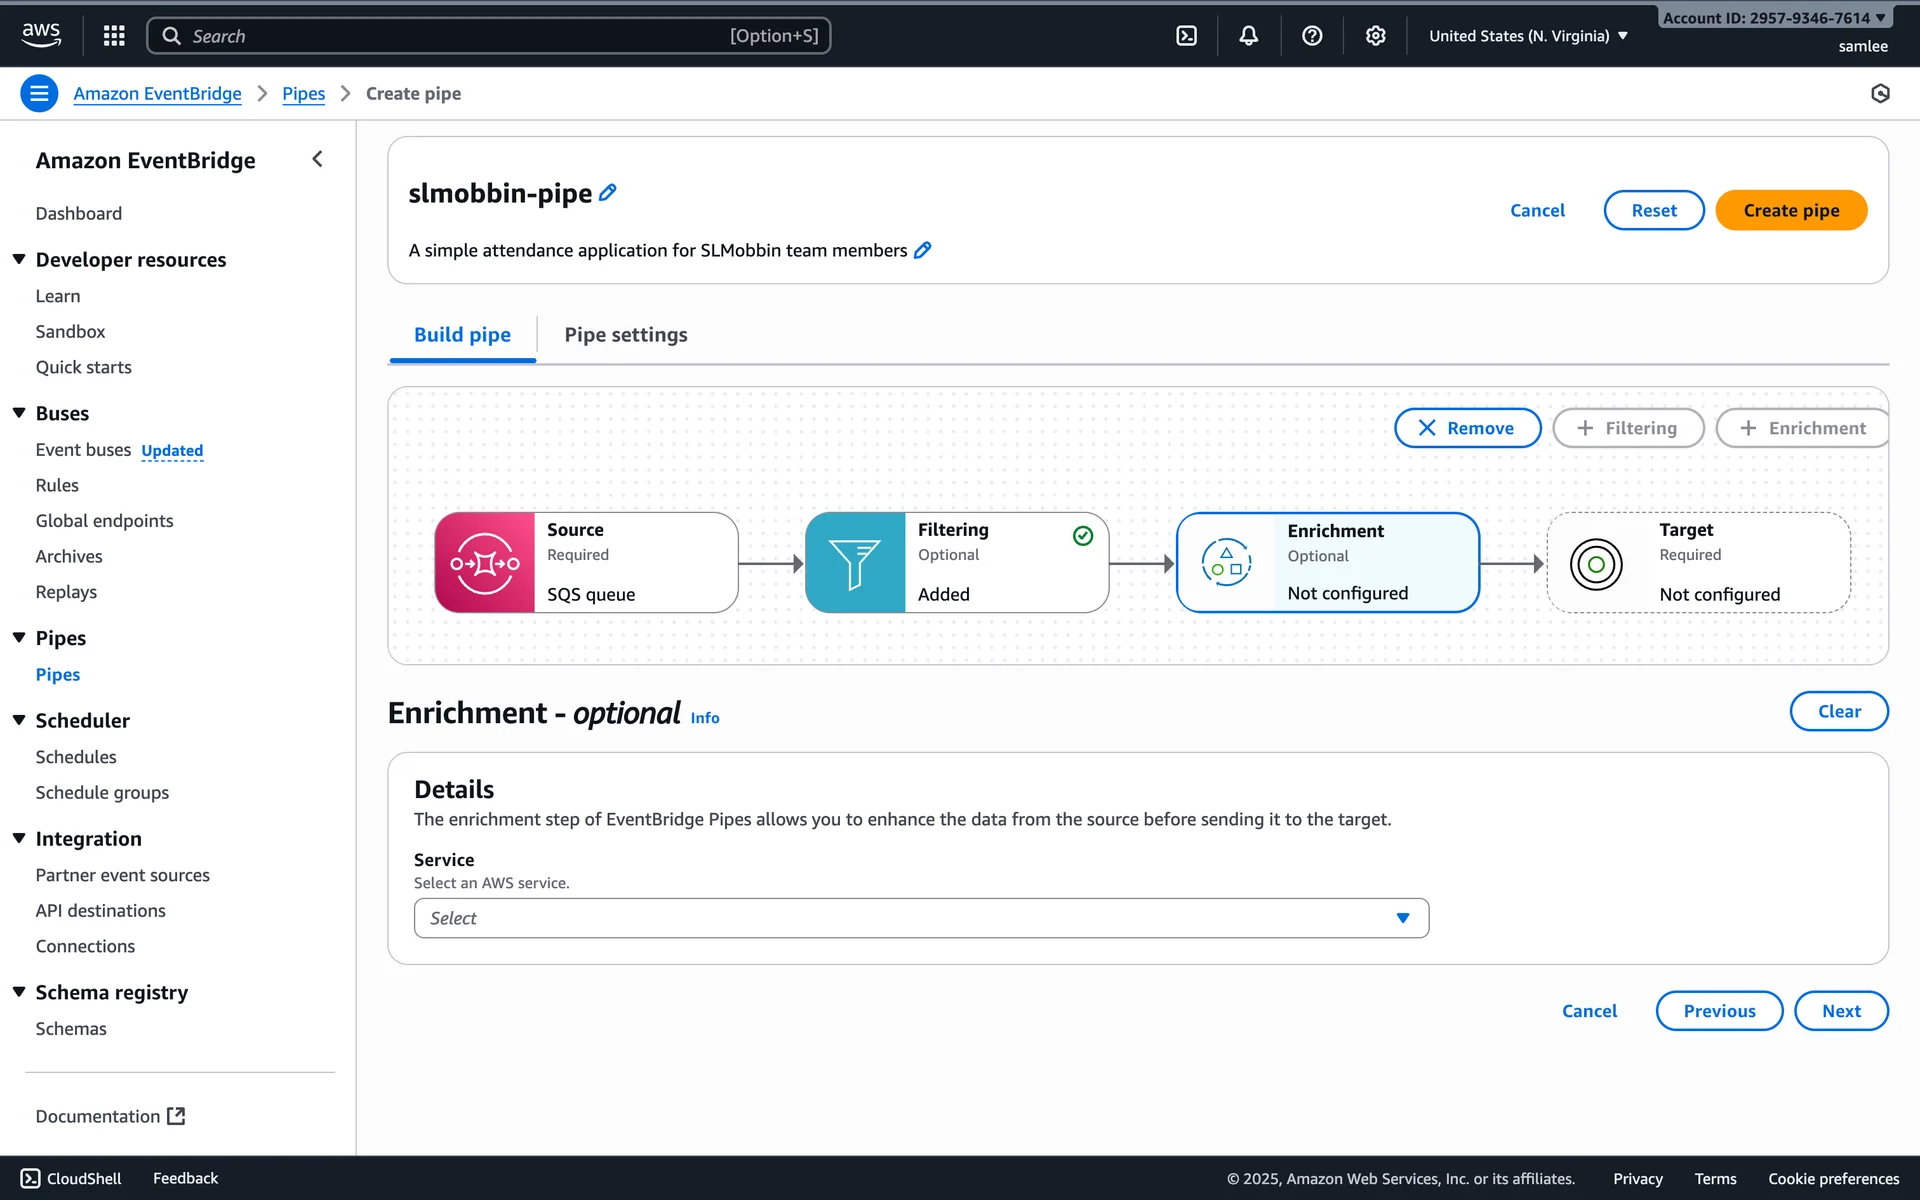Collapse the Developer resources section
1920x1200 pixels.
click(19, 260)
